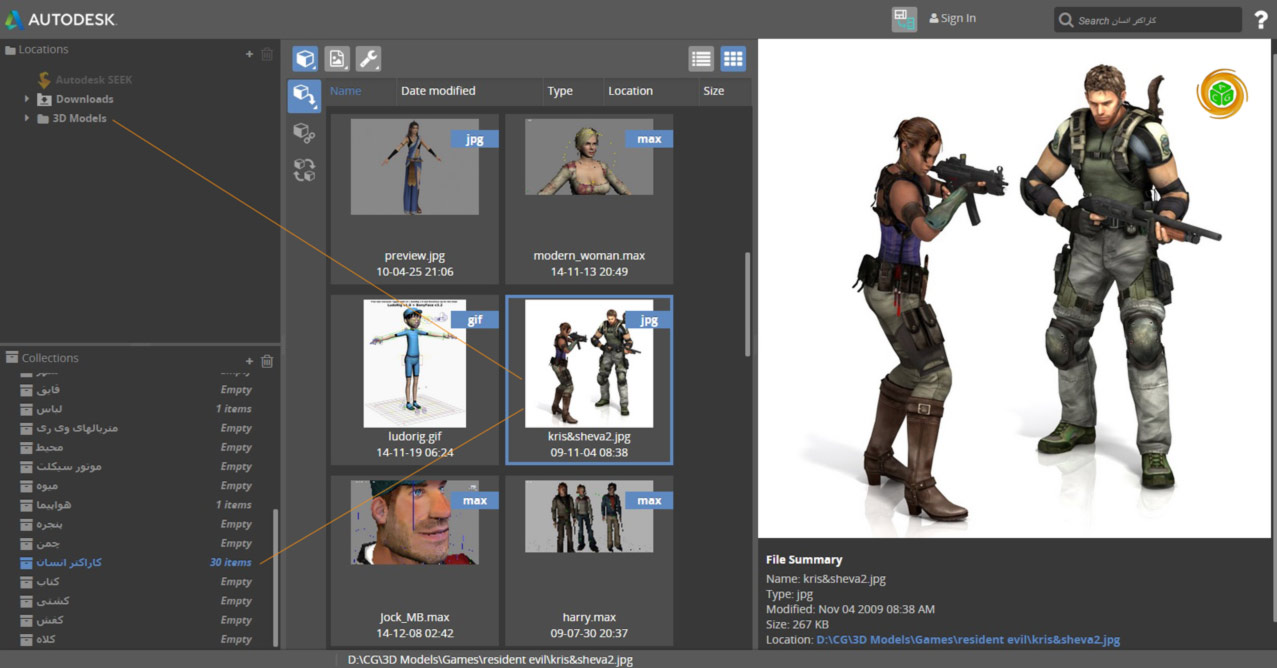Delete the collection using the Collections trash icon
This screenshot has height=668, width=1277.
coord(267,361)
